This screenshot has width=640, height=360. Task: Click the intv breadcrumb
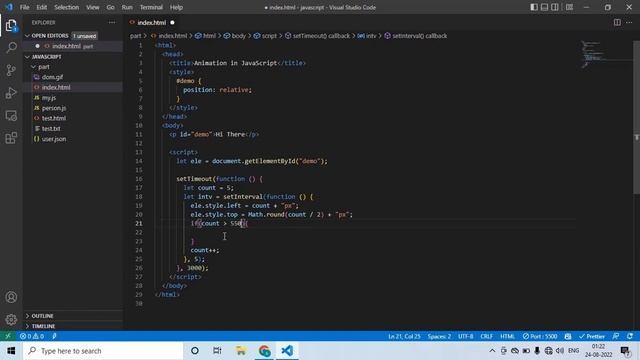point(367,36)
